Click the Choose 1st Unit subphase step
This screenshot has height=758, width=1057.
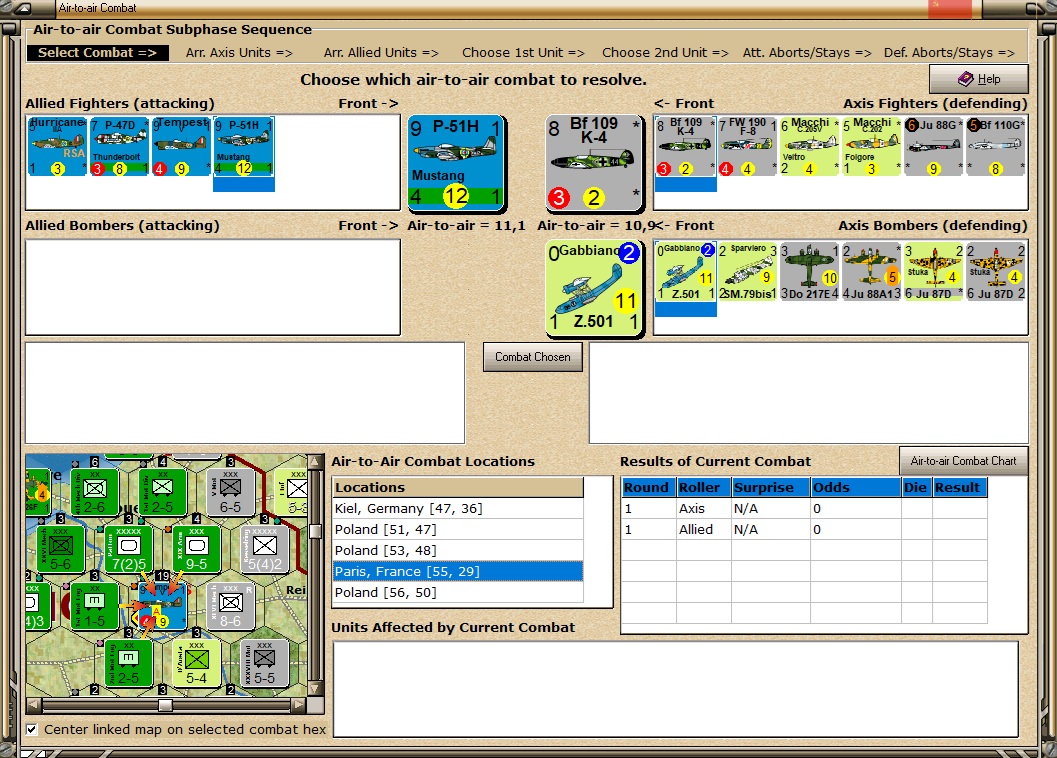click(523, 53)
